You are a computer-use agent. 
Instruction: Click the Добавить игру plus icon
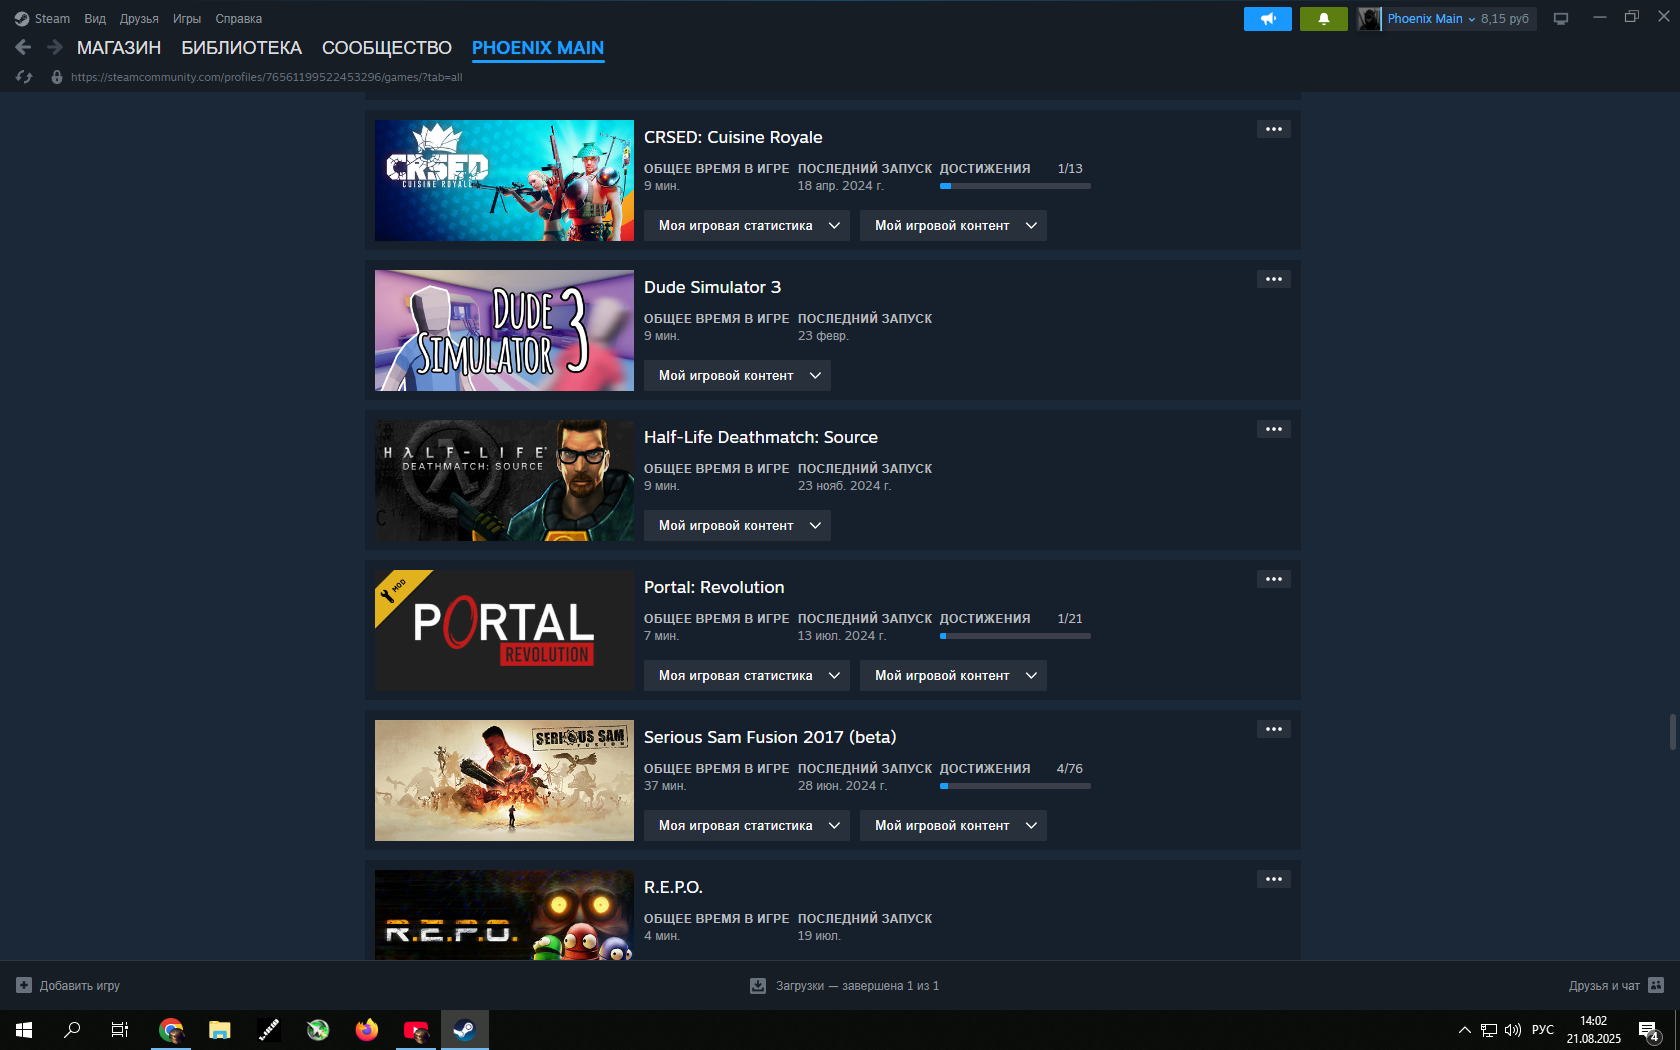point(24,985)
